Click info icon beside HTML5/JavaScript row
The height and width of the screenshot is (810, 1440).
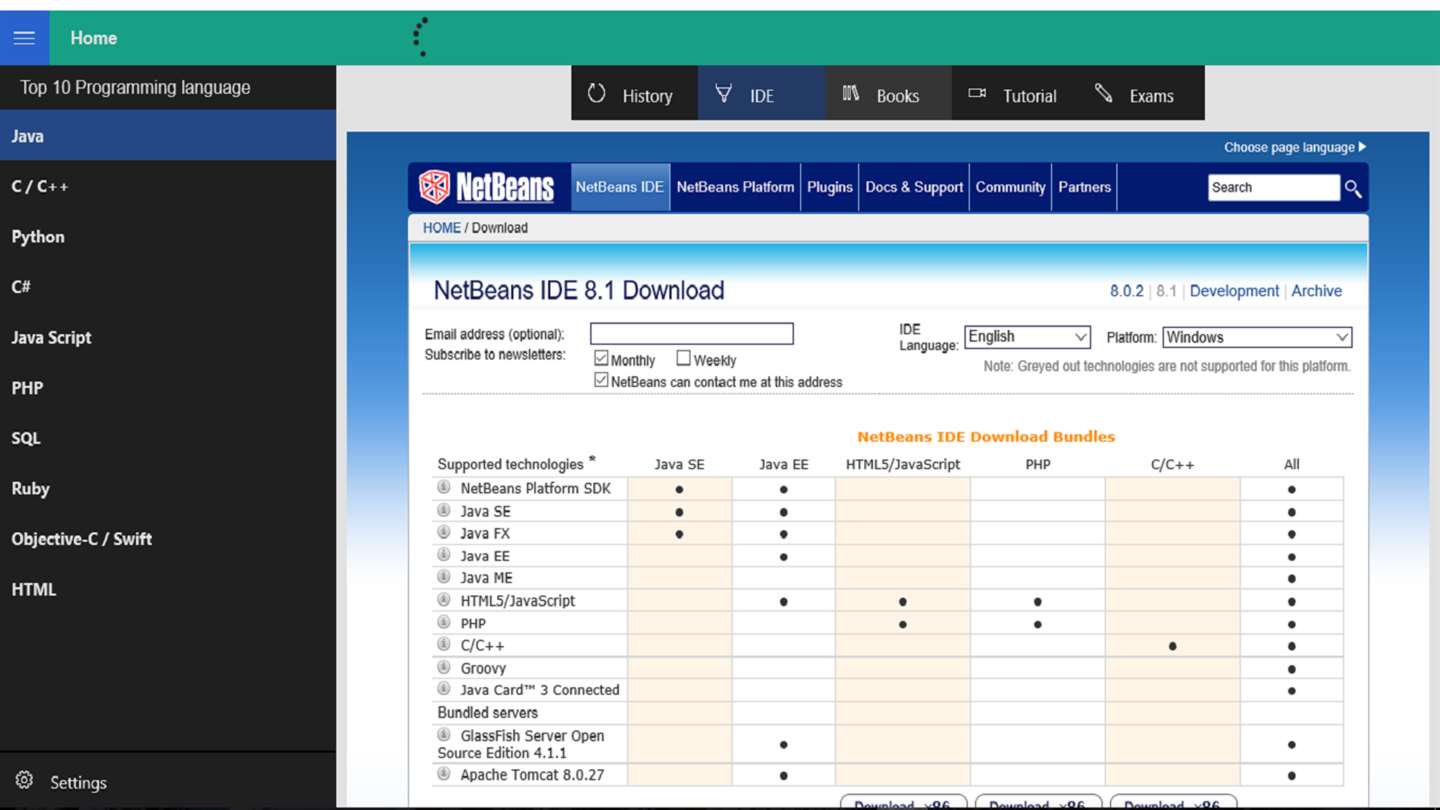tap(444, 600)
